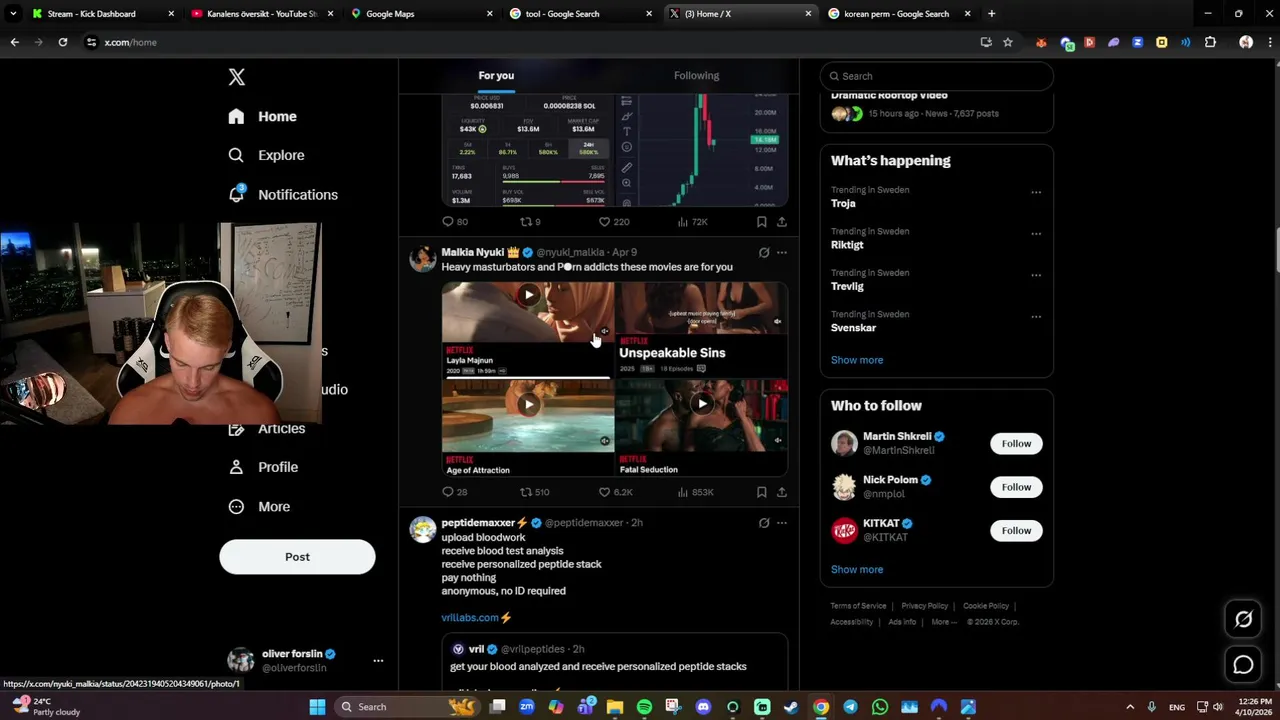Open more options for Troja trend
Screen dimensions: 1280x720
(x=1036, y=192)
